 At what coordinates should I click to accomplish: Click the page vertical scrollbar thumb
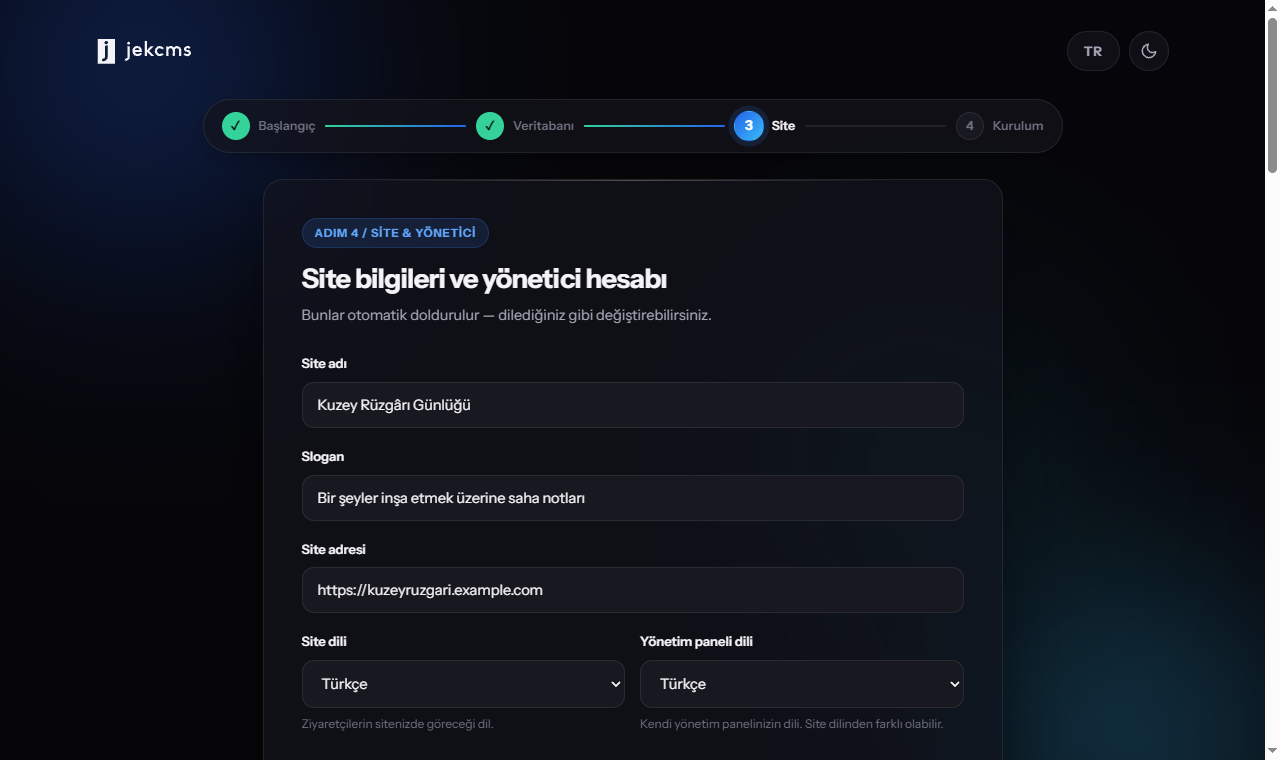pos(1272,95)
